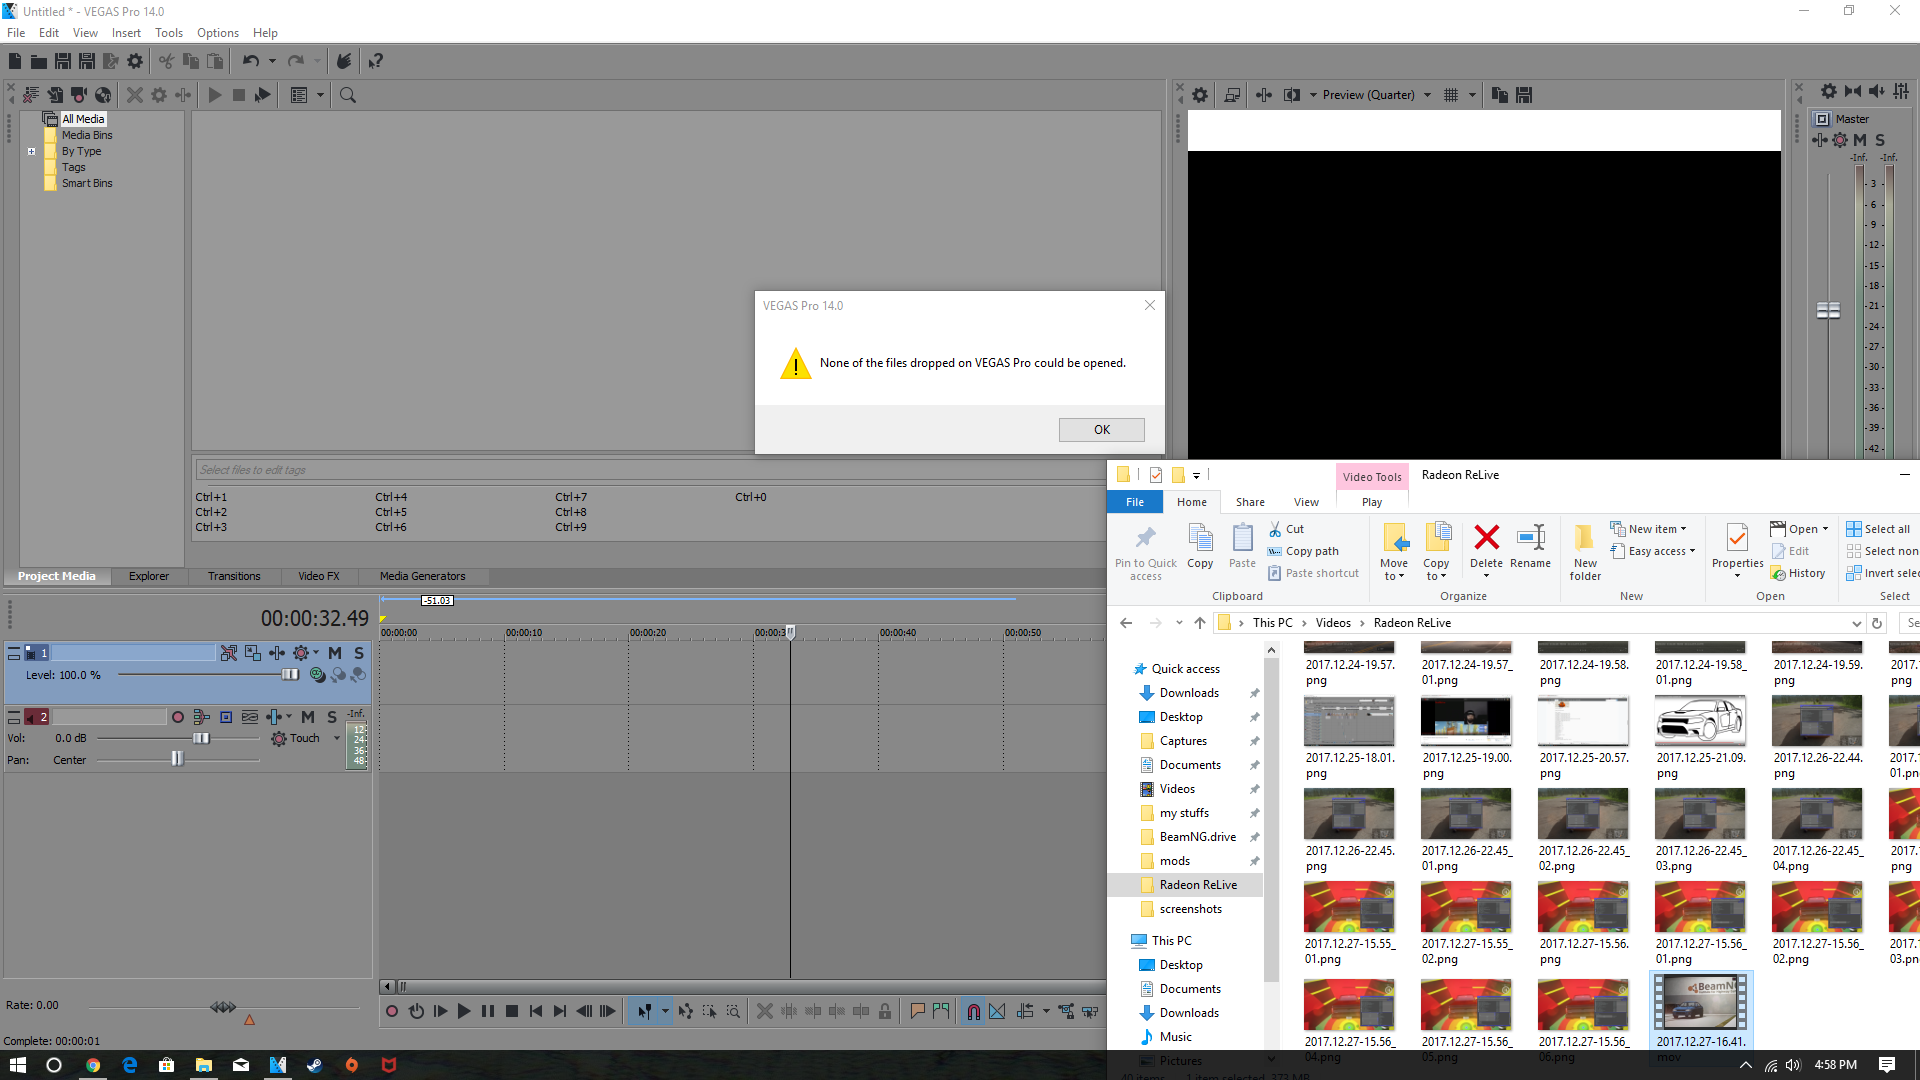
Task: Open address bar history dropdown in Explorer
Action: tap(1857, 623)
